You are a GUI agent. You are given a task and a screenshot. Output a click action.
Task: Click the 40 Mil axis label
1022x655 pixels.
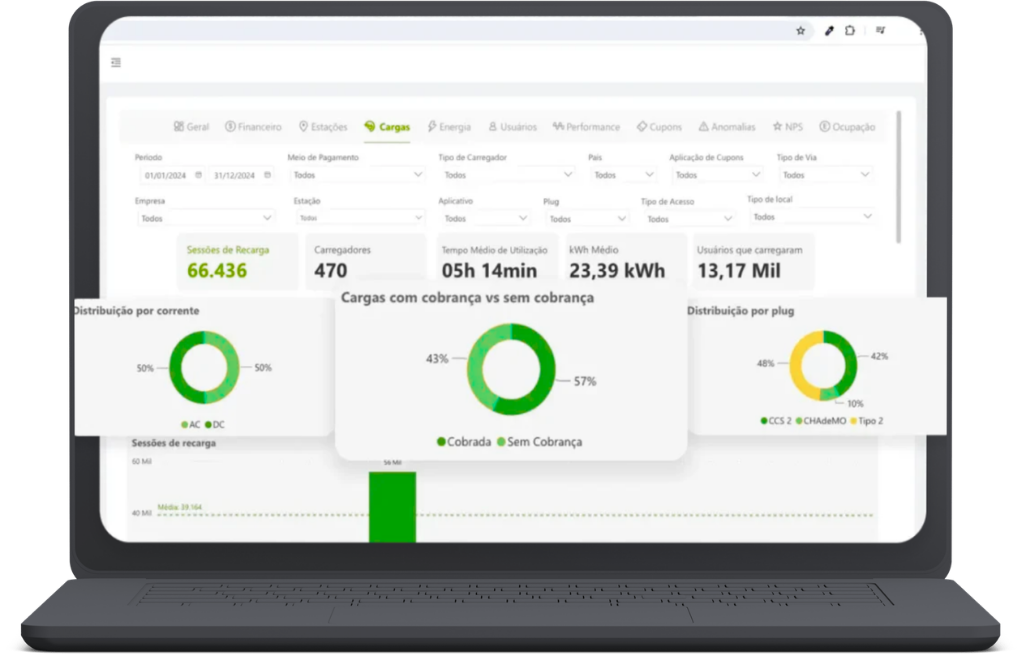(141, 514)
